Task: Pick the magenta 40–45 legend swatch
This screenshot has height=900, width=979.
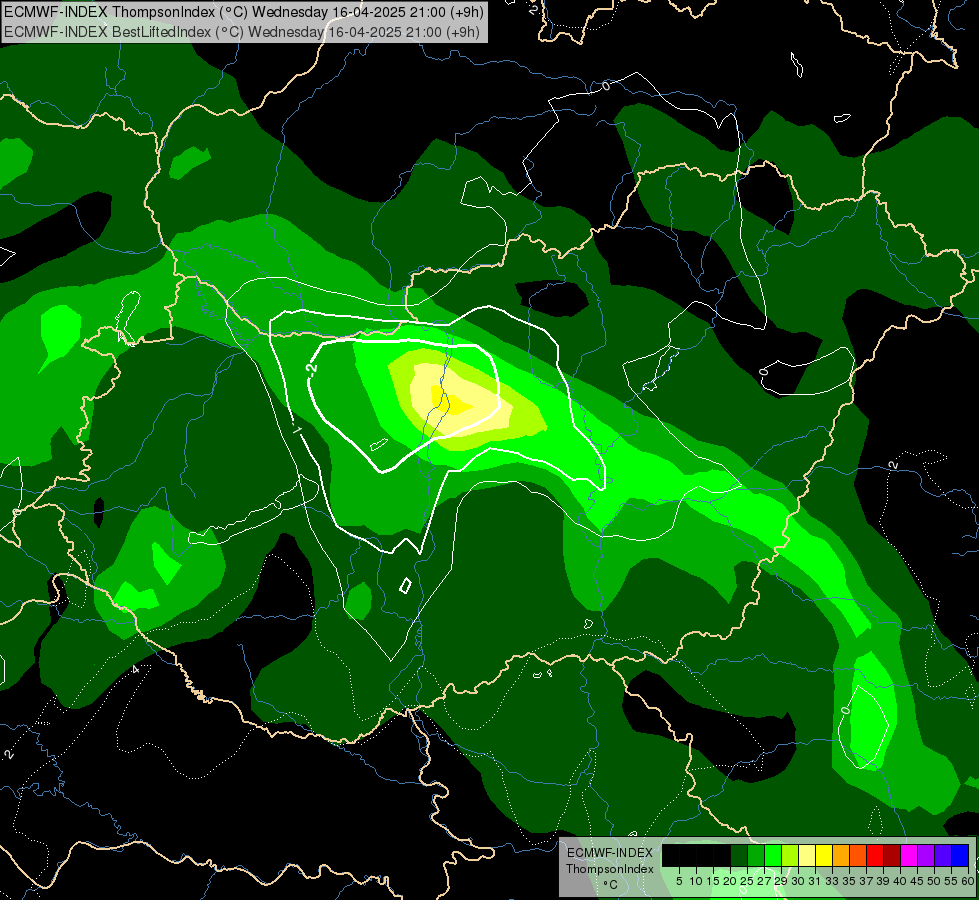Action: tap(909, 855)
